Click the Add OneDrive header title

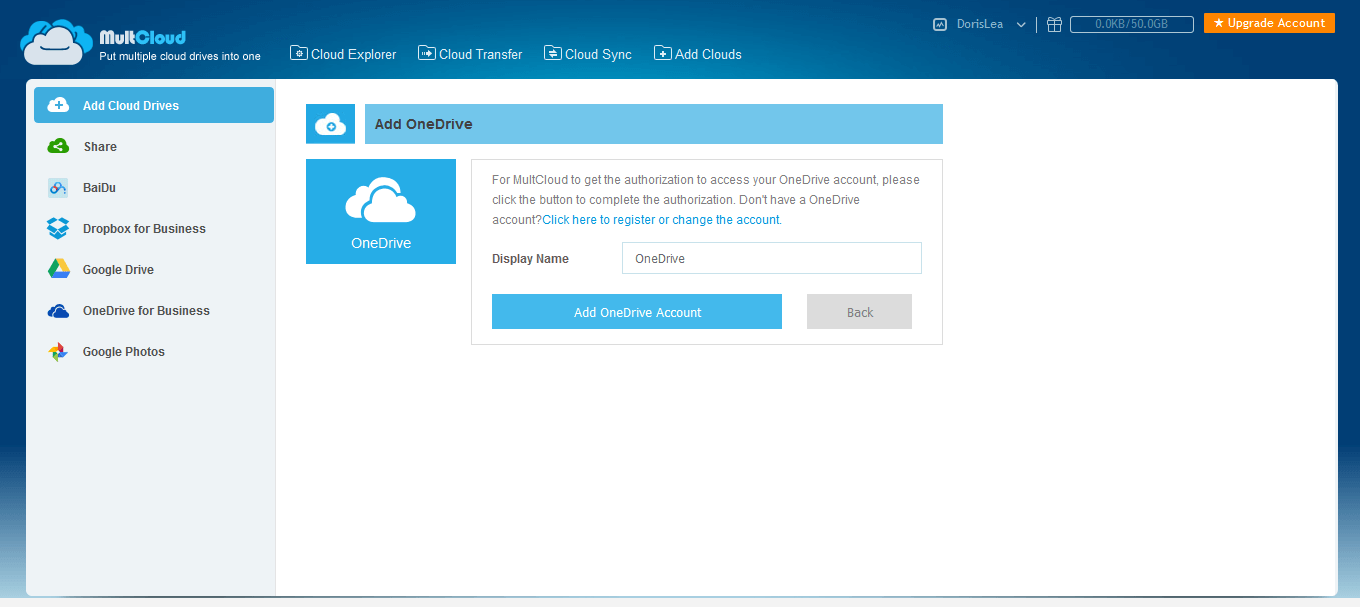point(423,124)
